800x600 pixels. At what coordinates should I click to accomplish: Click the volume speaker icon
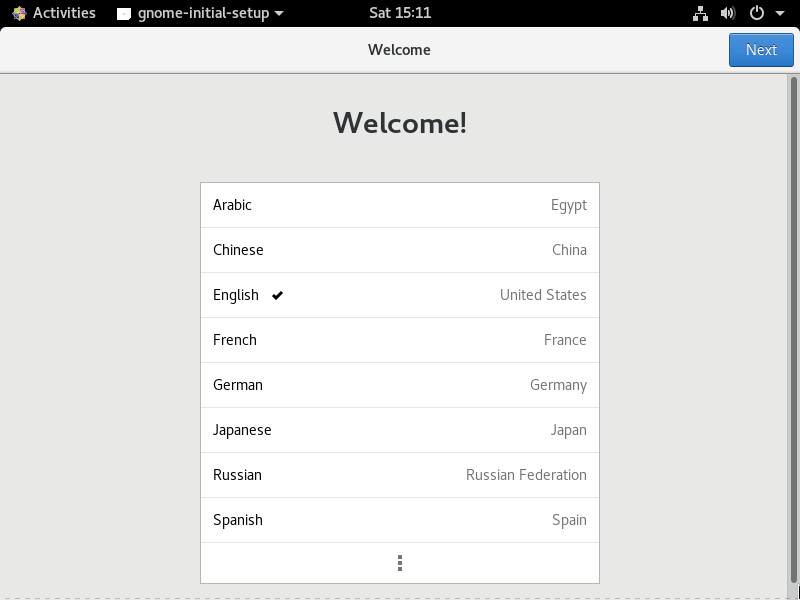[x=728, y=13]
